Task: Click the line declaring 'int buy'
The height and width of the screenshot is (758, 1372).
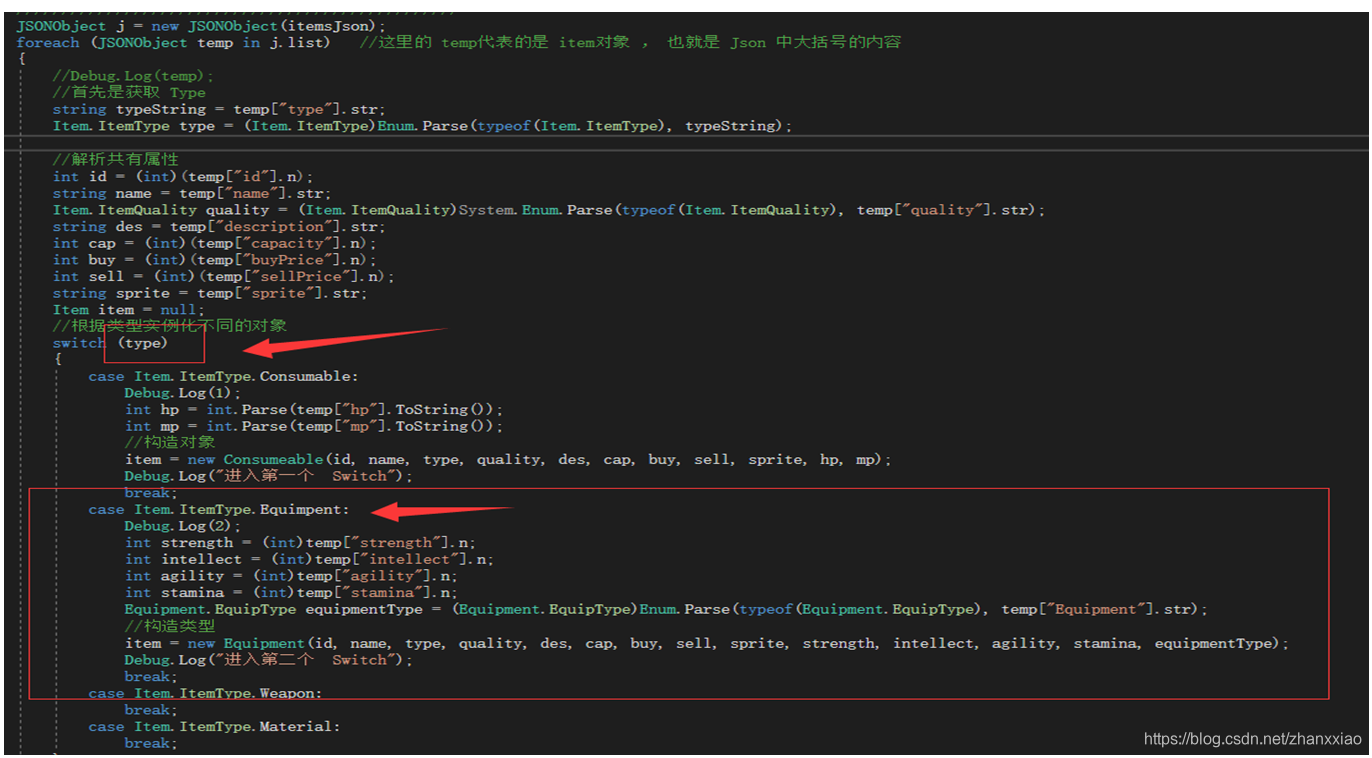Action: tap(215, 260)
